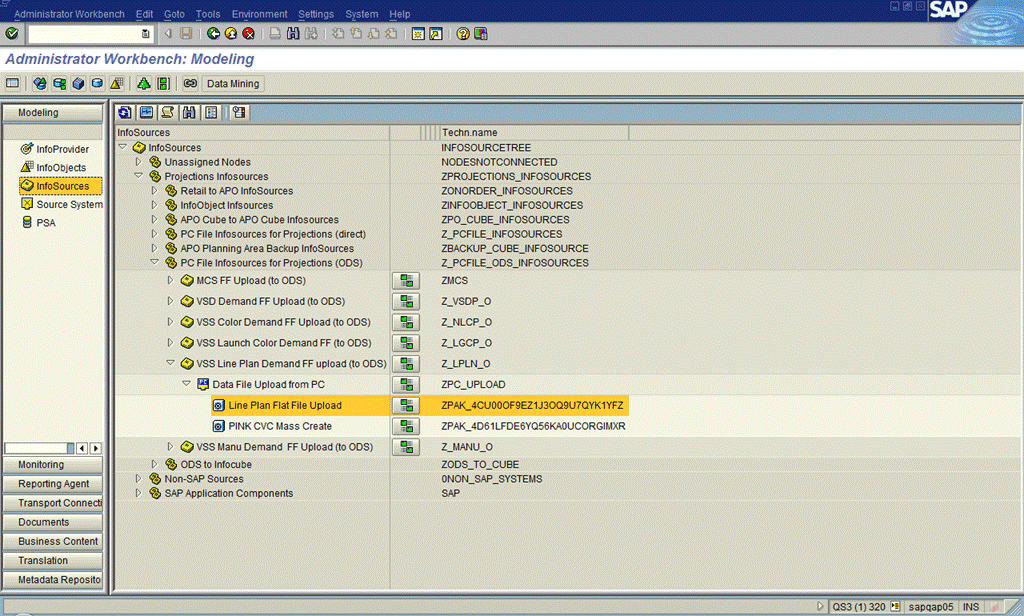This screenshot has width=1024, height=616.
Task: Click inside the command input field
Action: coord(84,33)
